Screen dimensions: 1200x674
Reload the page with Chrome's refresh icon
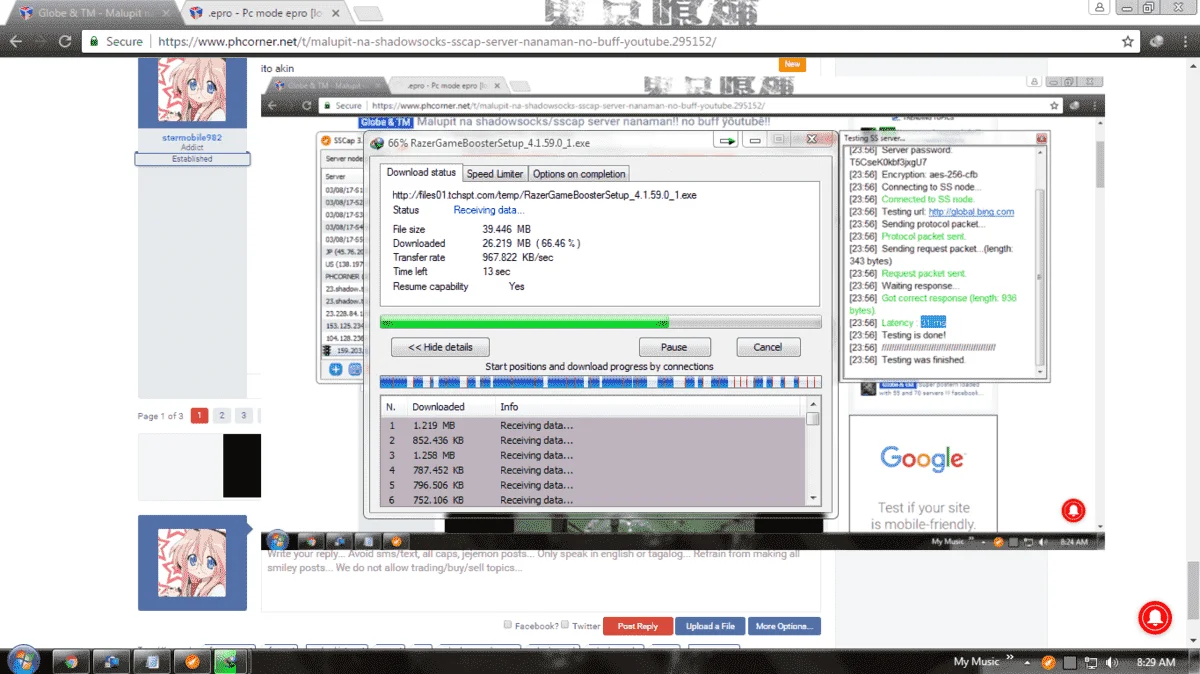[65, 42]
